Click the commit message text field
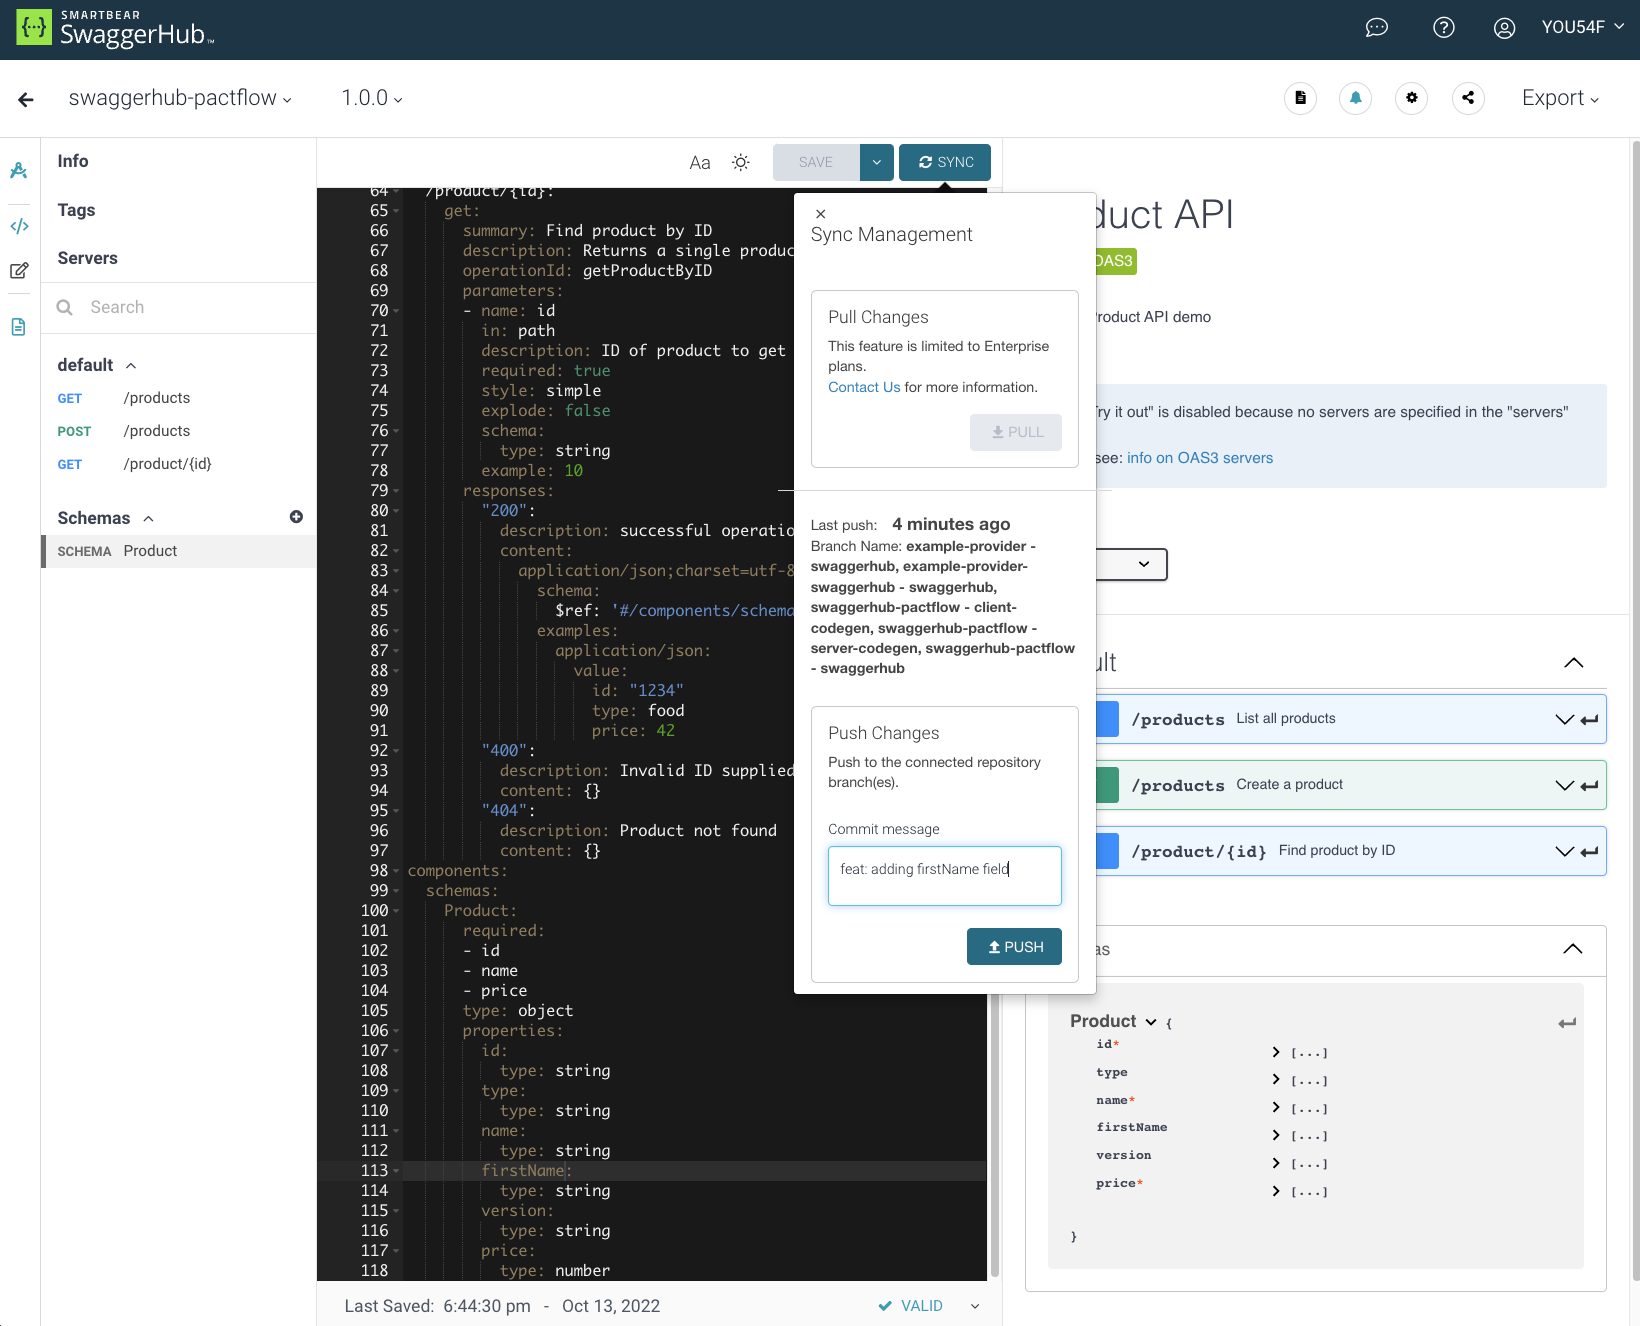The width and height of the screenshot is (1640, 1326). (x=944, y=876)
